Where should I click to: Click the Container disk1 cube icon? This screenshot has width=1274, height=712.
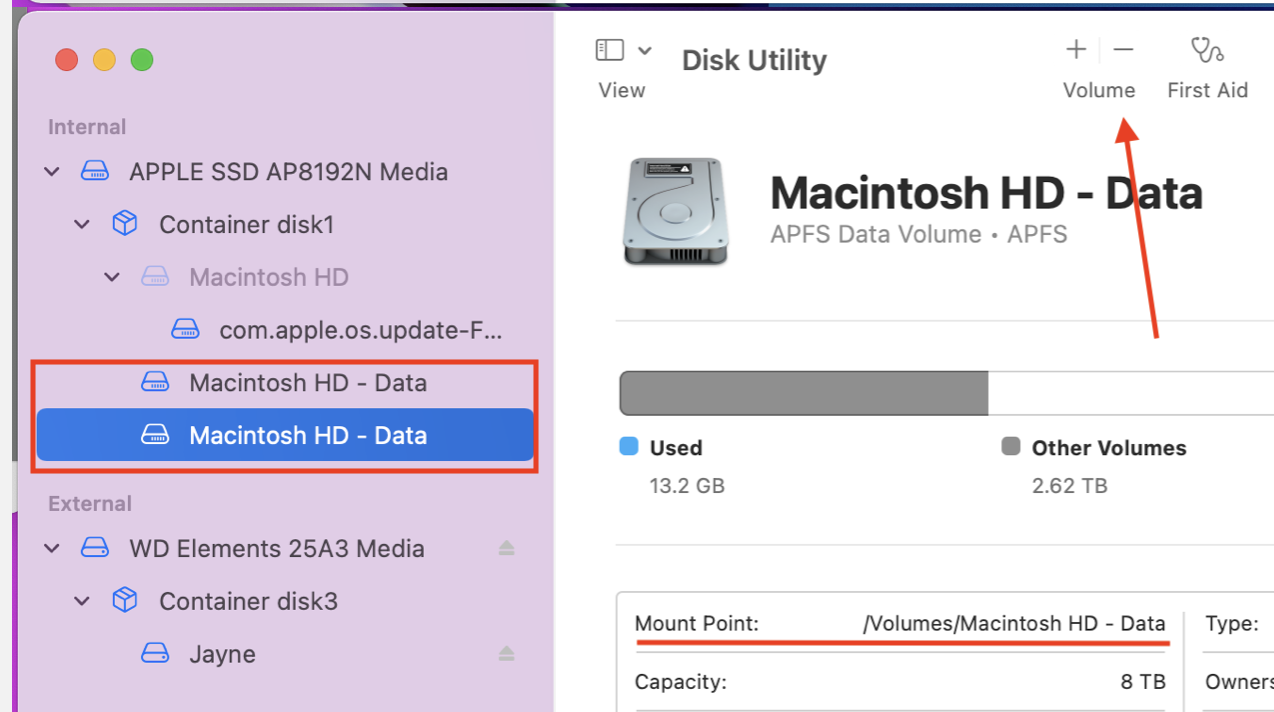tap(125, 224)
